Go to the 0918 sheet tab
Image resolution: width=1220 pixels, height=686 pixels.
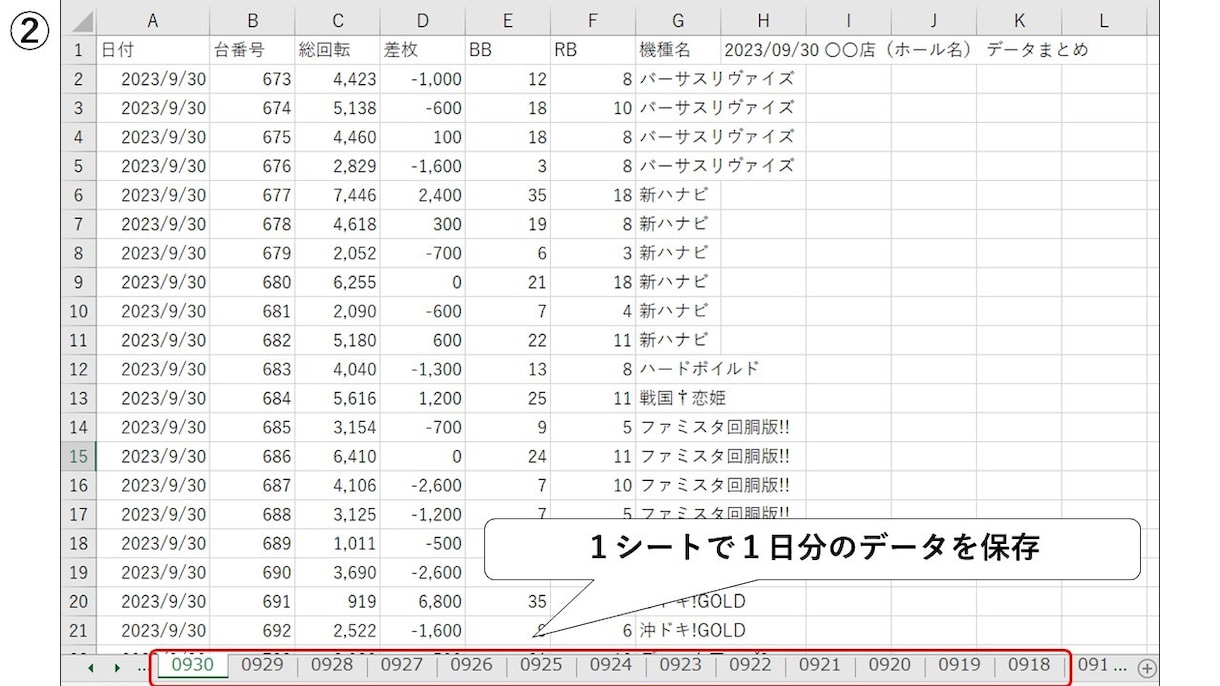pyautogui.click(x=1030, y=665)
